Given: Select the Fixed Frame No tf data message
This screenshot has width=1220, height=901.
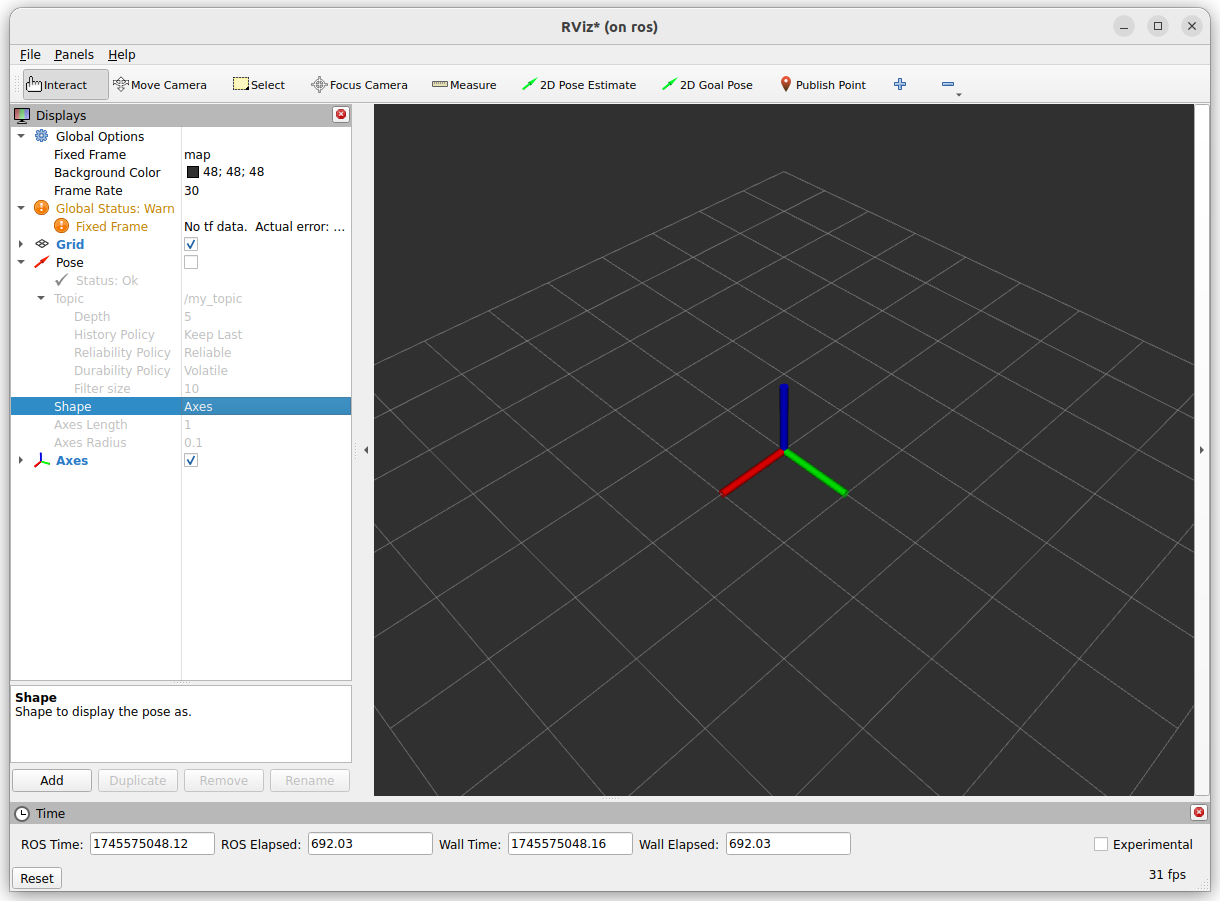Looking at the screenshot, I should click(x=265, y=226).
